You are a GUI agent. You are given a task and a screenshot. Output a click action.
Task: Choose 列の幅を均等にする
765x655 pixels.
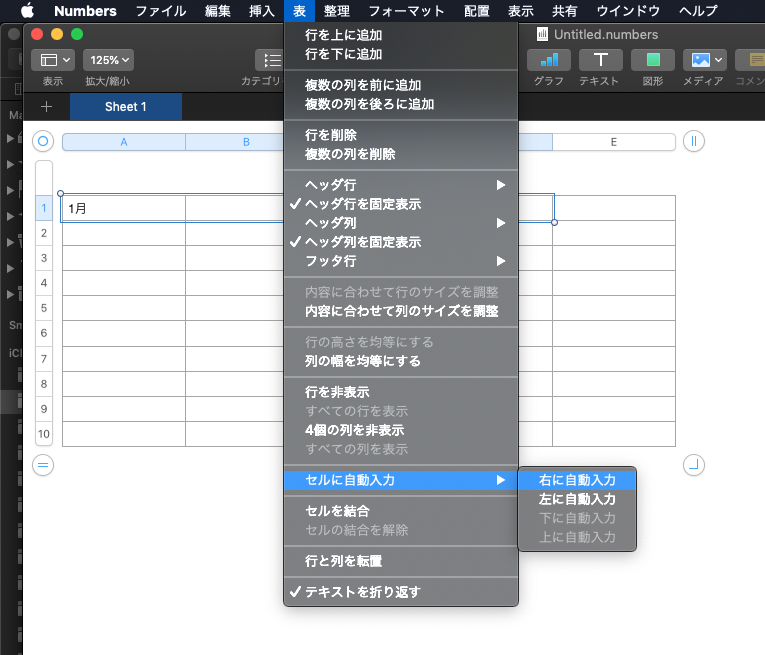(x=401, y=361)
